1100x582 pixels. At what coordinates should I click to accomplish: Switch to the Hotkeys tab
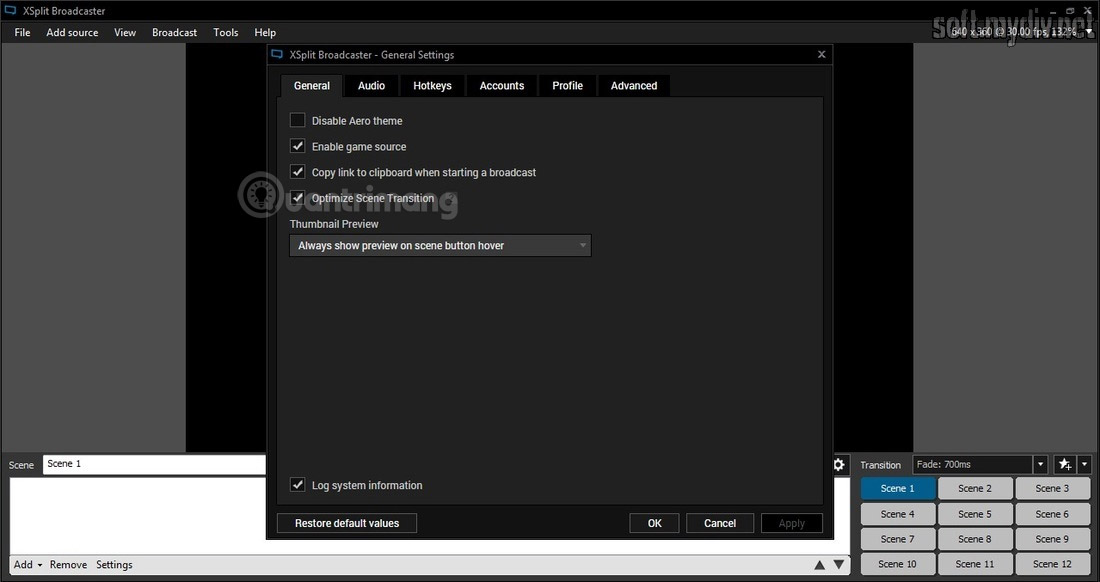pyautogui.click(x=432, y=86)
